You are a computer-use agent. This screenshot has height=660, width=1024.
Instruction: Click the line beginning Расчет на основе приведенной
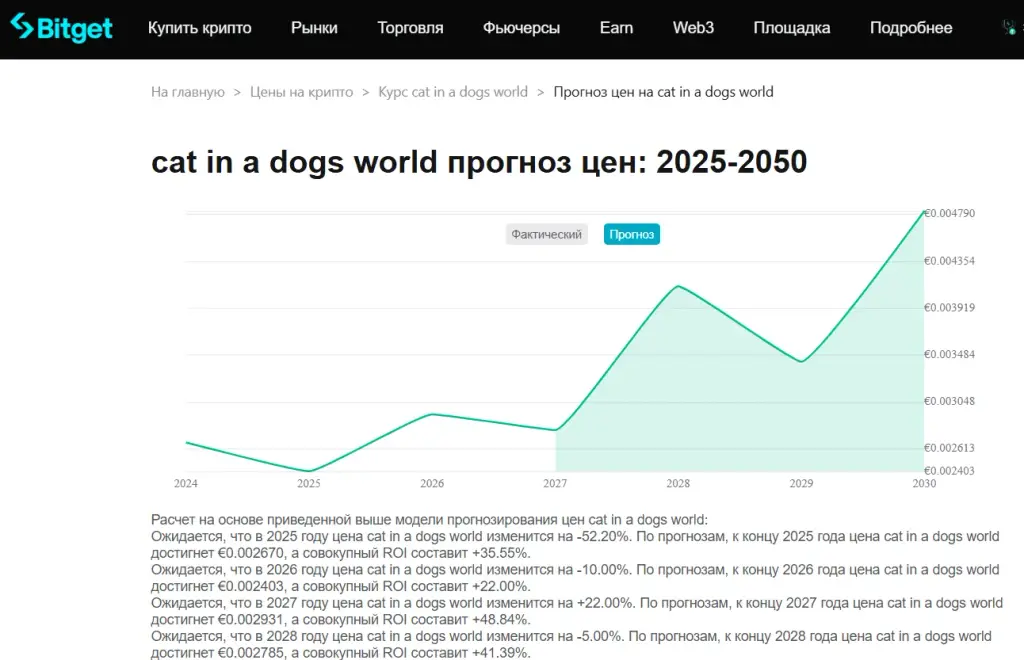[429, 520]
